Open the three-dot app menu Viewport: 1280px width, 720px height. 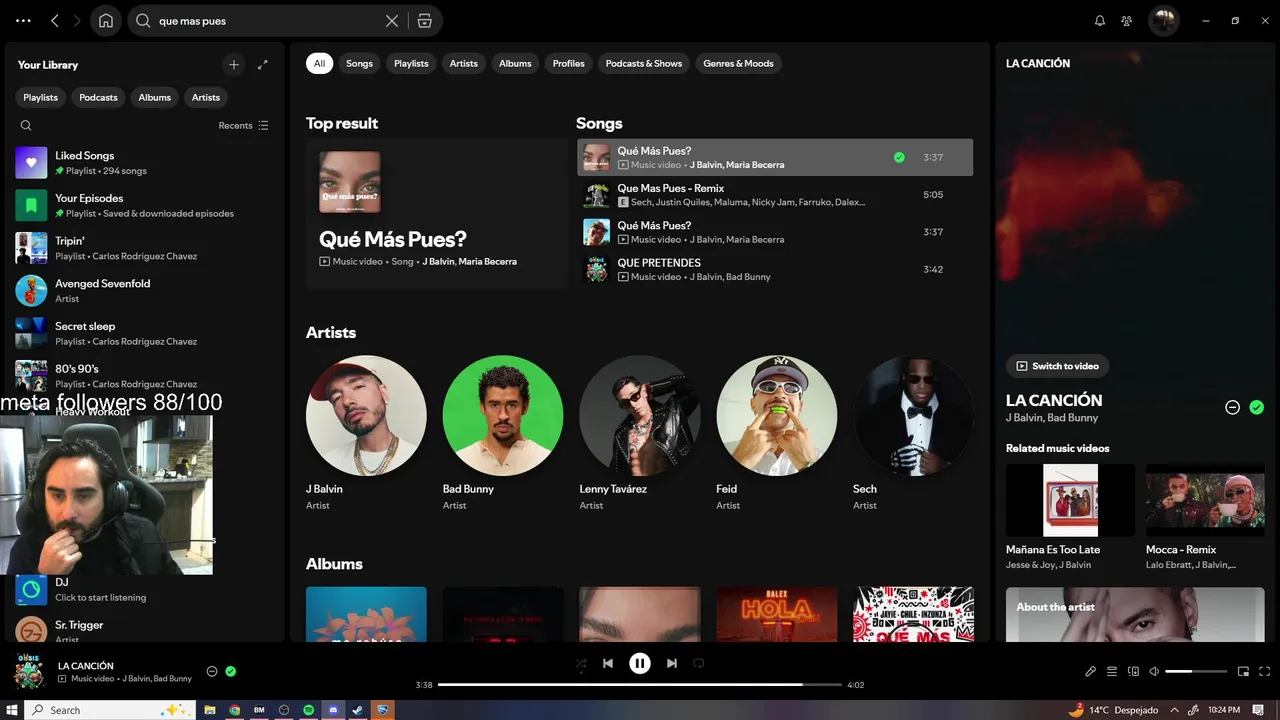pyautogui.click(x=23, y=21)
